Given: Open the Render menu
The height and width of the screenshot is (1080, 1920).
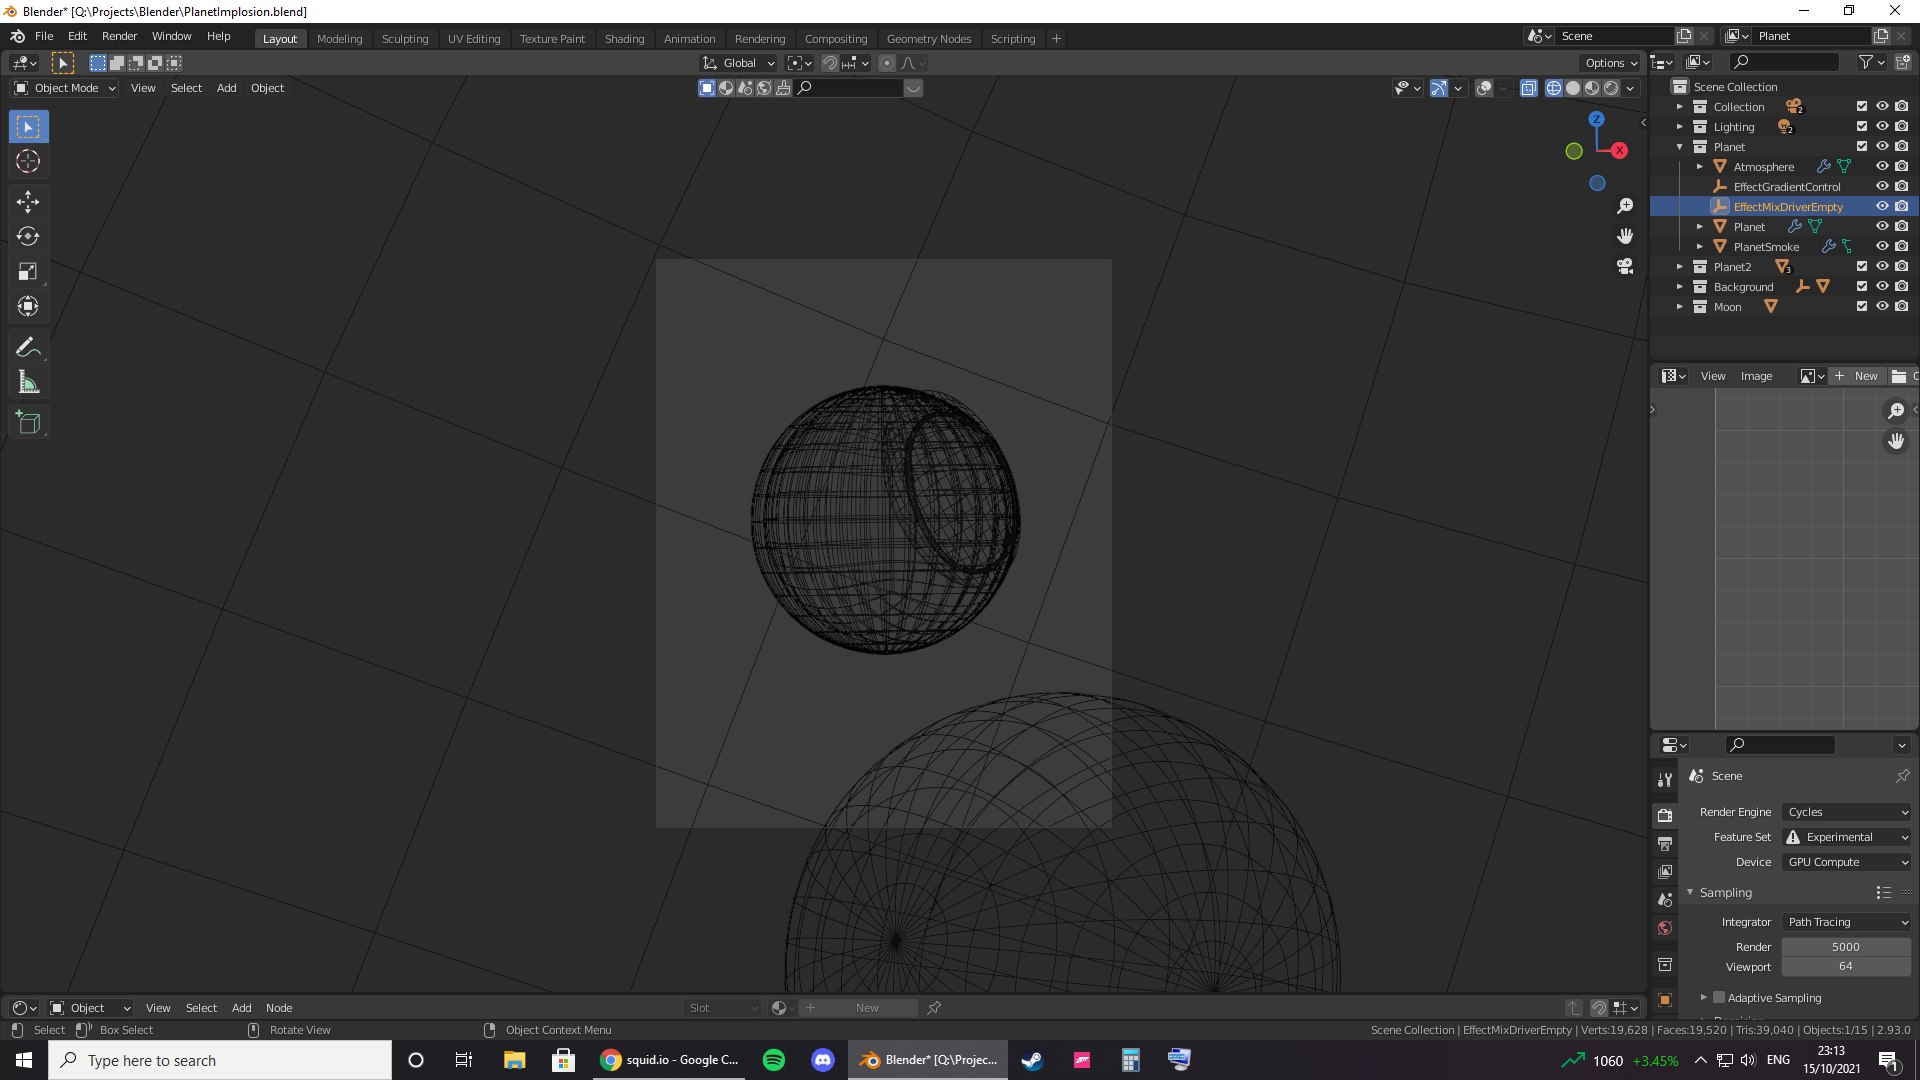Looking at the screenshot, I should (x=119, y=36).
